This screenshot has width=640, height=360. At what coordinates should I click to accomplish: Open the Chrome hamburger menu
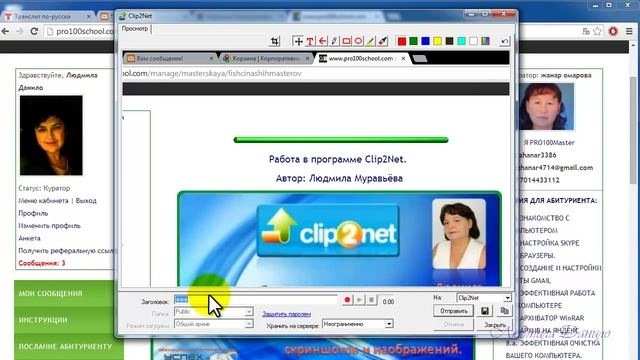(x=629, y=31)
